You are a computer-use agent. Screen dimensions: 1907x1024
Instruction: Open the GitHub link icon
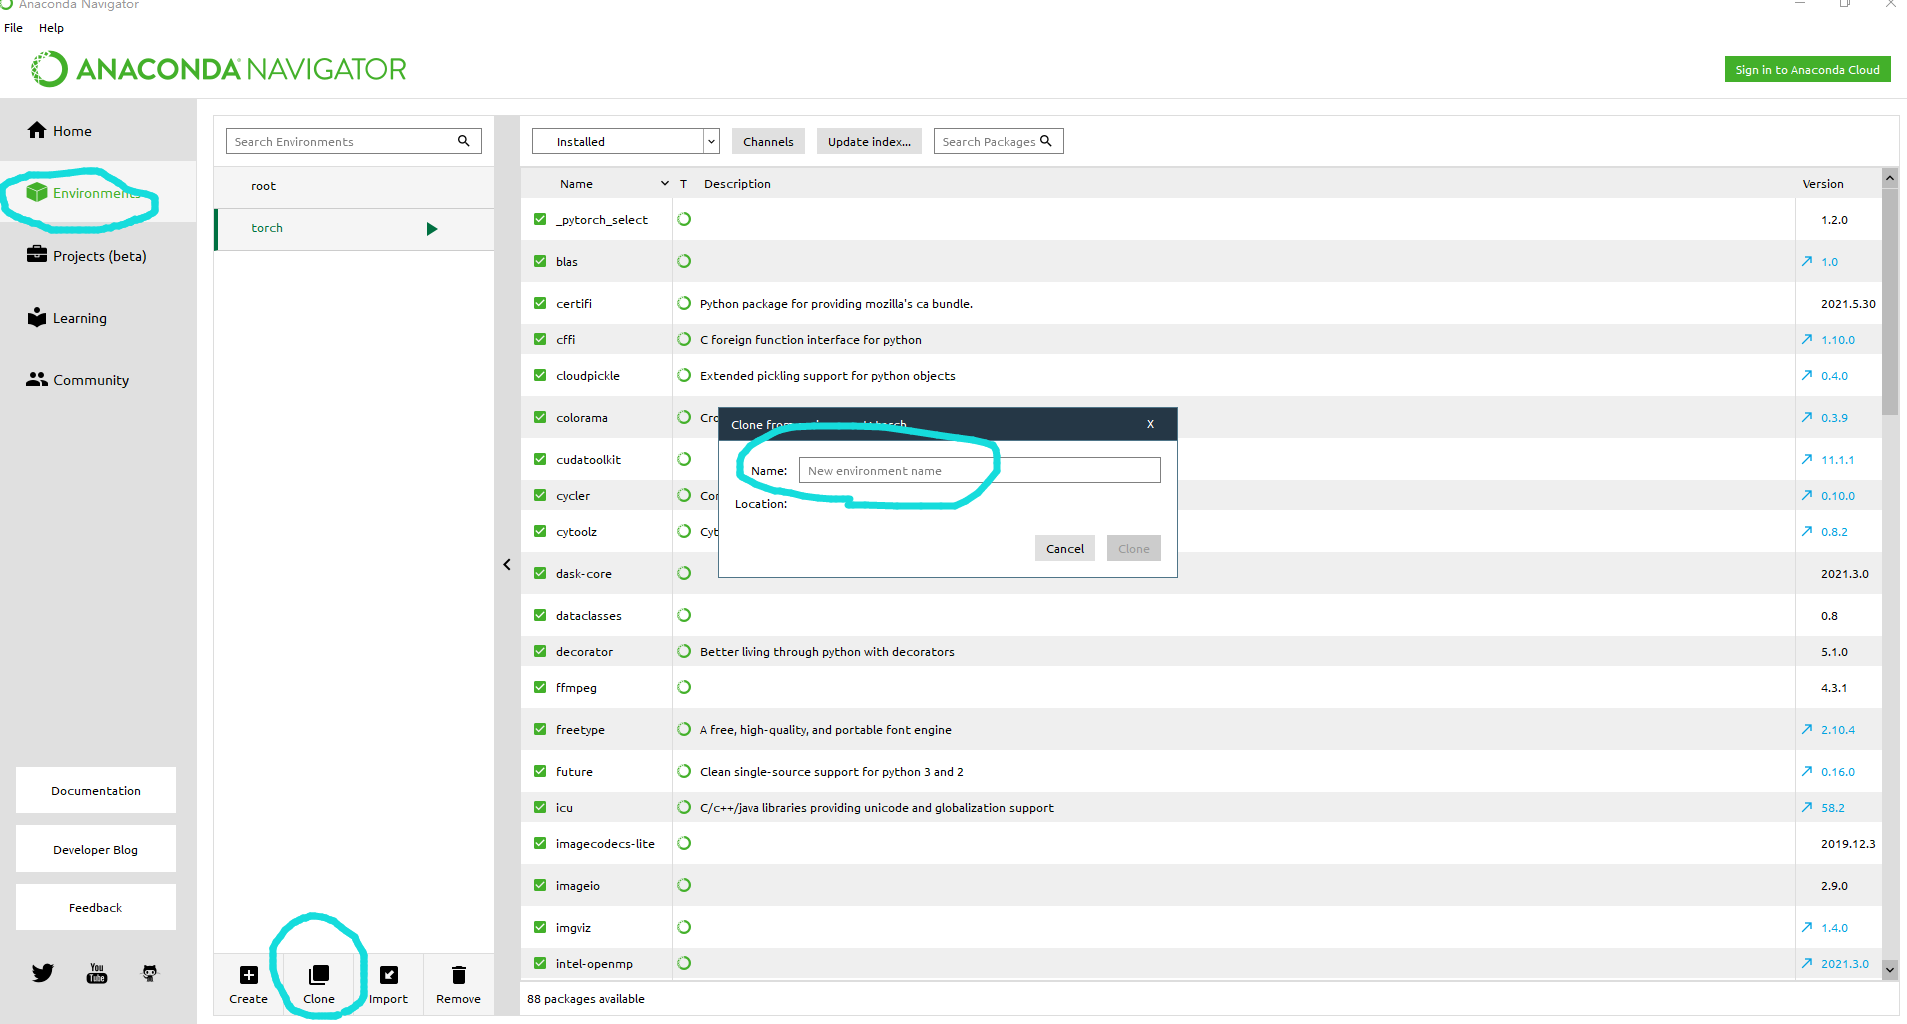150,973
